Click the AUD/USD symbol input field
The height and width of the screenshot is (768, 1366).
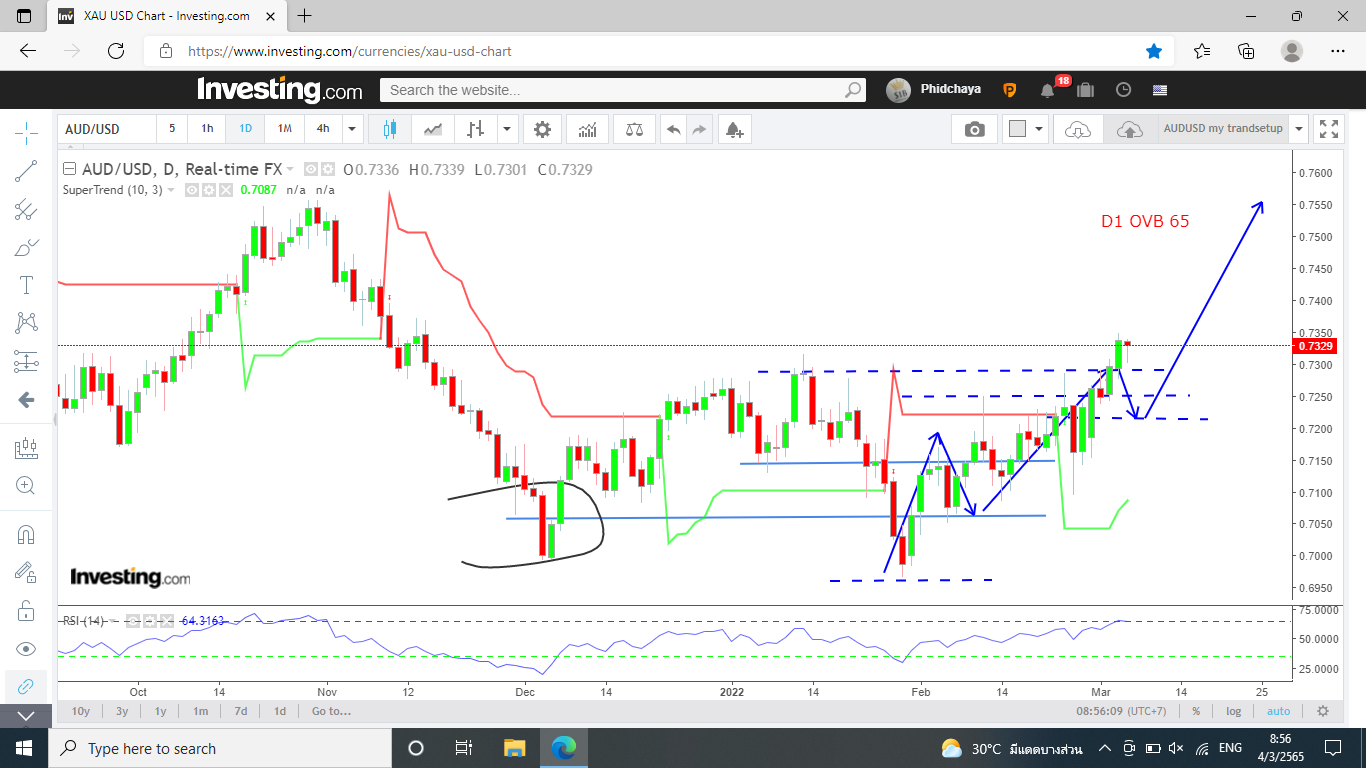click(x=107, y=129)
